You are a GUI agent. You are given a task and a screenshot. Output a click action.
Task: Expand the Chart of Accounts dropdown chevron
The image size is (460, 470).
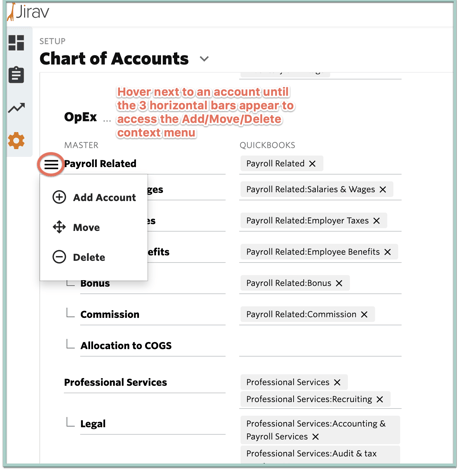[x=204, y=59]
